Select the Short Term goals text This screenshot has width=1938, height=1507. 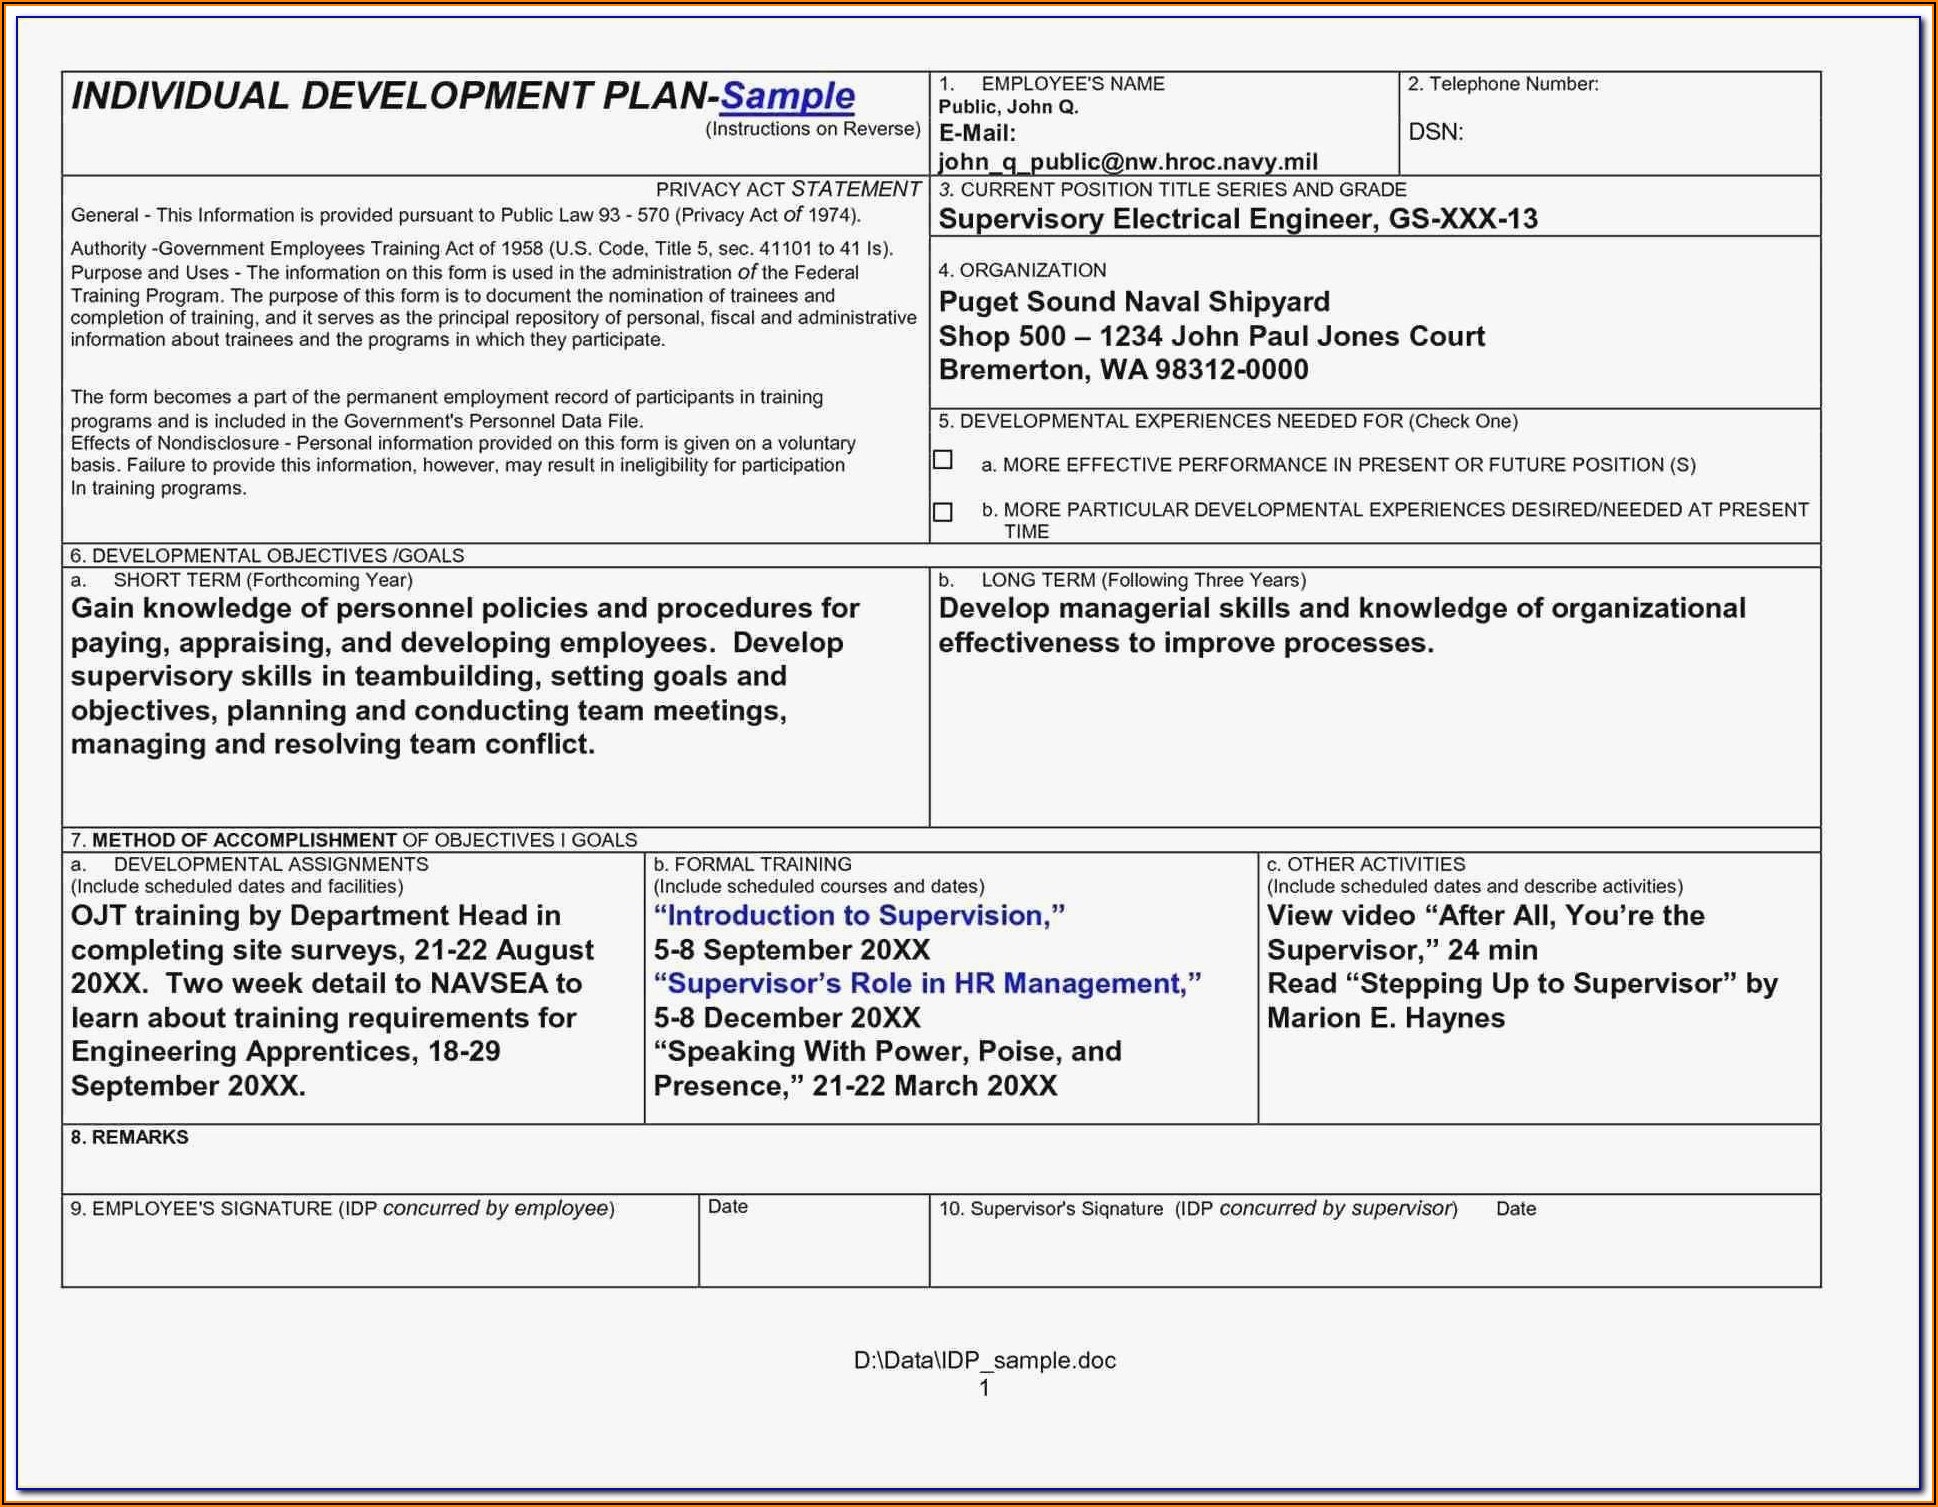tap(465, 676)
